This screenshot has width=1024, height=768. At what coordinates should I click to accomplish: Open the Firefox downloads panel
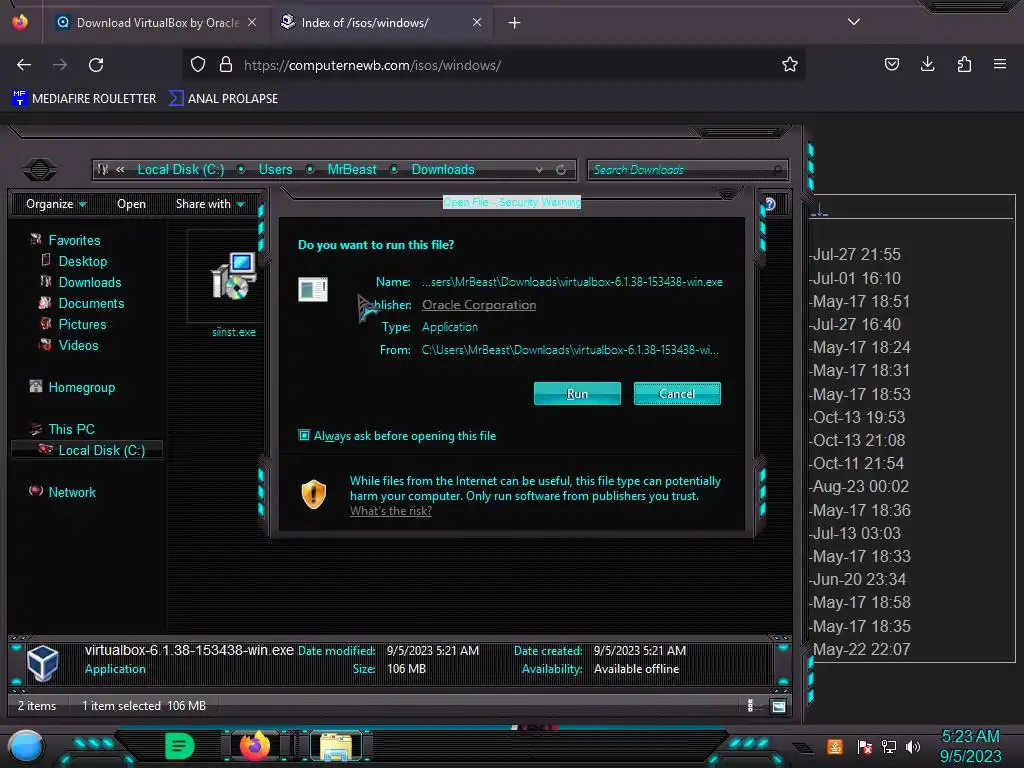pyautogui.click(x=927, y=64)
